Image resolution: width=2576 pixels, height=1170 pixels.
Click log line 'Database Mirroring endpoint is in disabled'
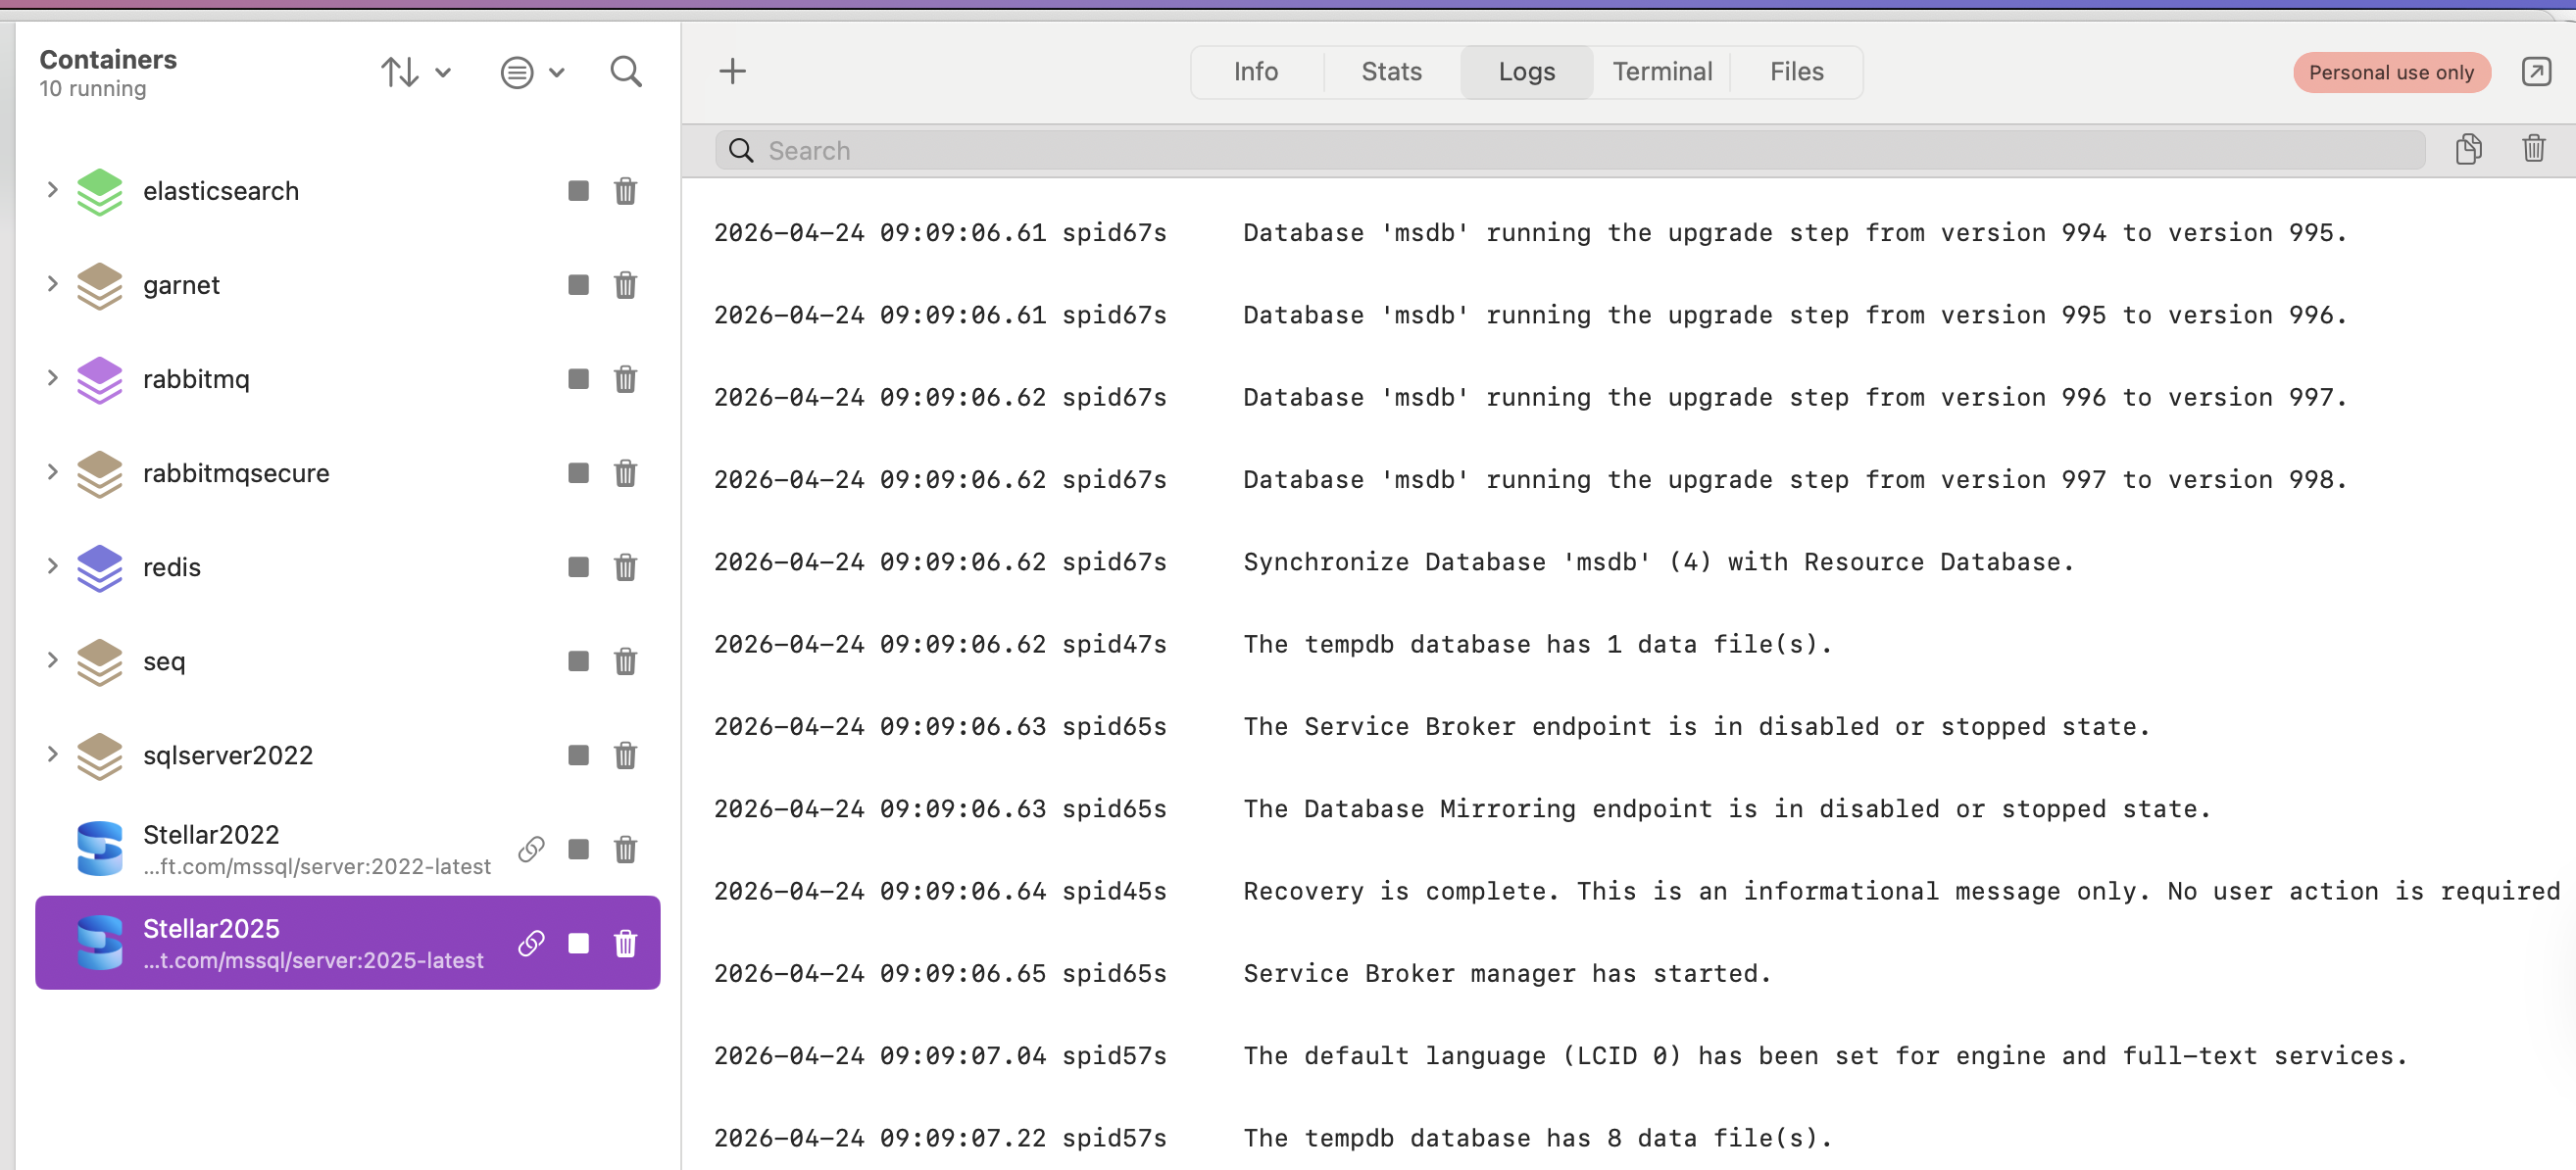coord(1462,809)
